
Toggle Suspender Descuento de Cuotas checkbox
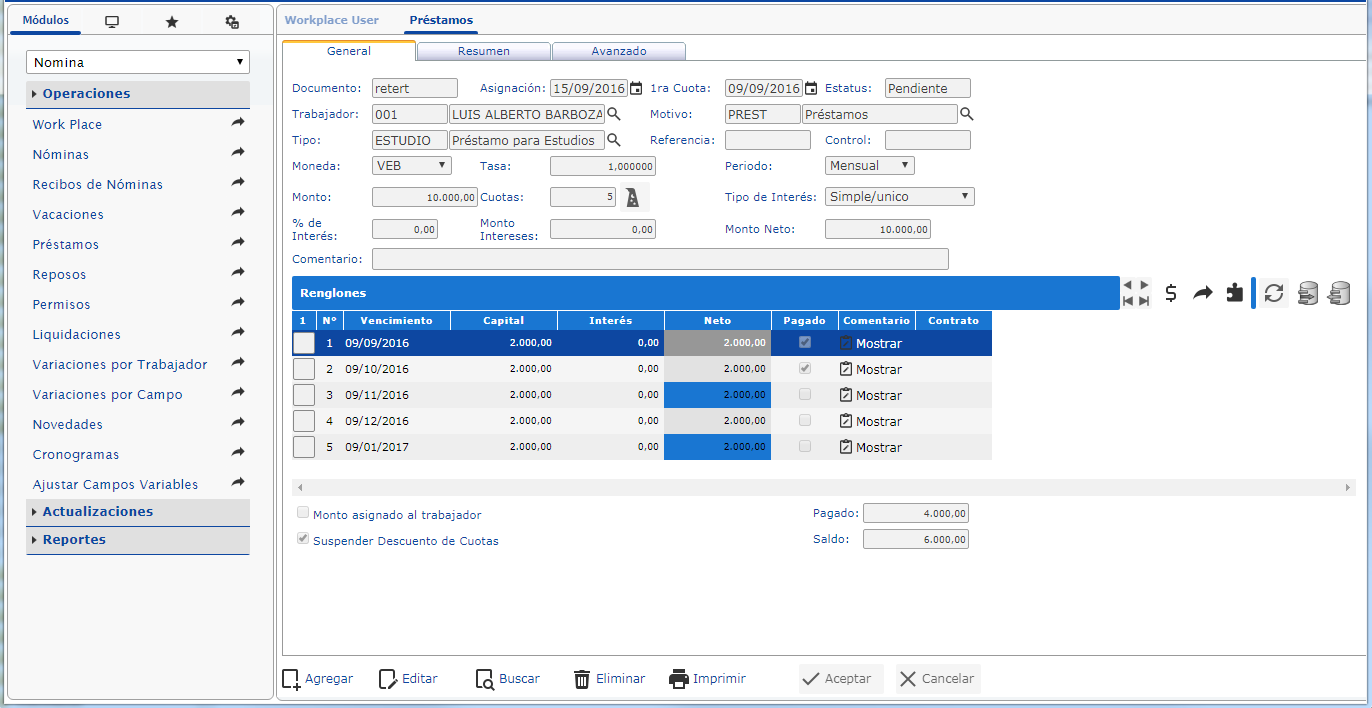pyautogui.click(x=303, y=540)
